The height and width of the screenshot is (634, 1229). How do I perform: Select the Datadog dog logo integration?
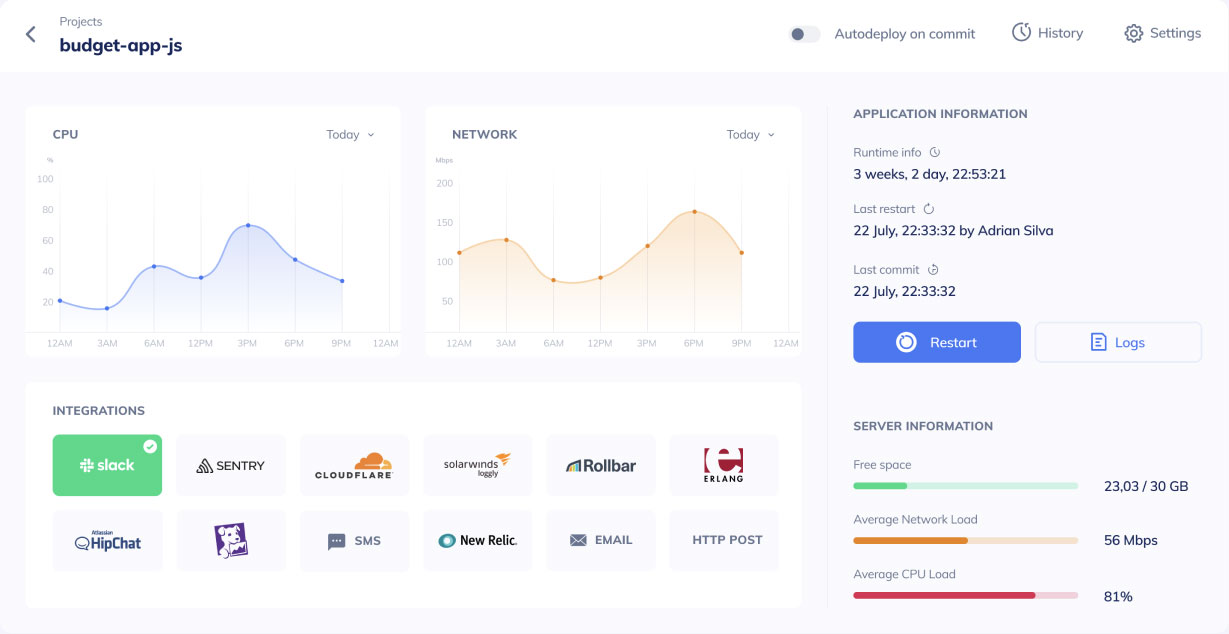pyautogui.click(x=231, y=541)
